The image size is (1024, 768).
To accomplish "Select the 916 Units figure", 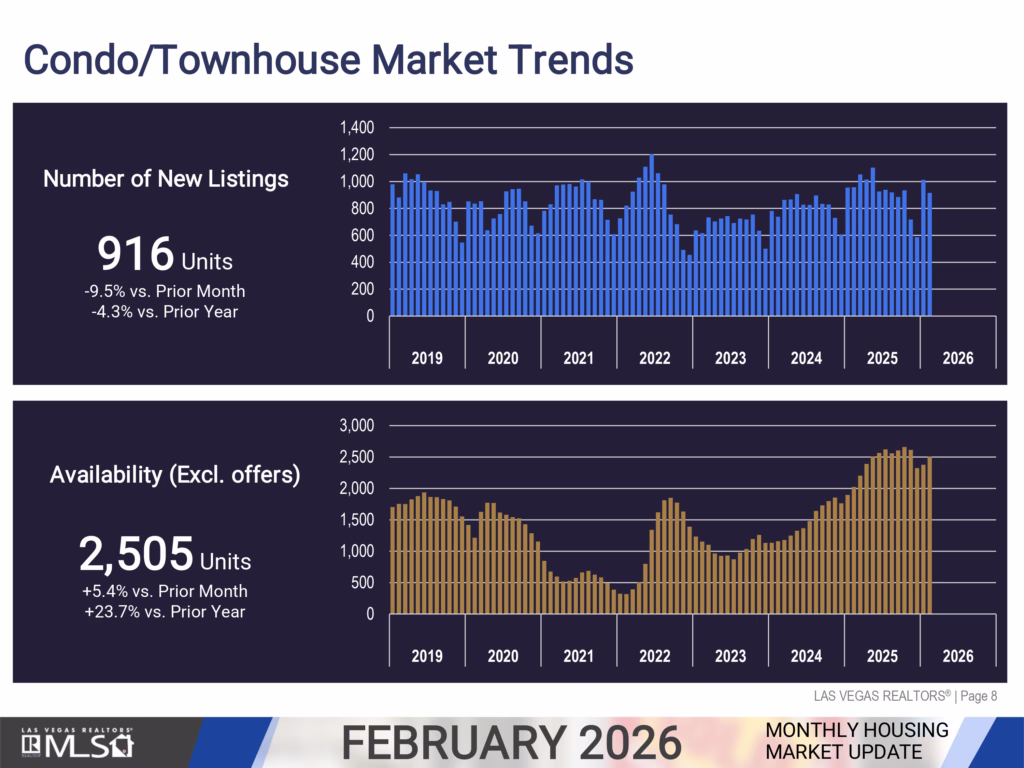I will [x=165, y=256].
